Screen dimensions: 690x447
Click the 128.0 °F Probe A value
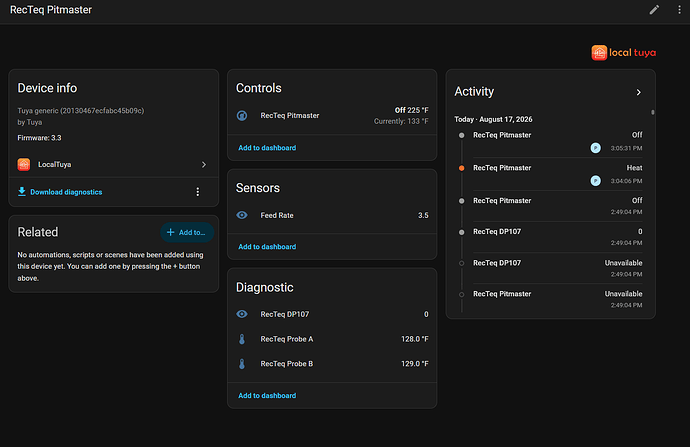(x=415, y=339)
